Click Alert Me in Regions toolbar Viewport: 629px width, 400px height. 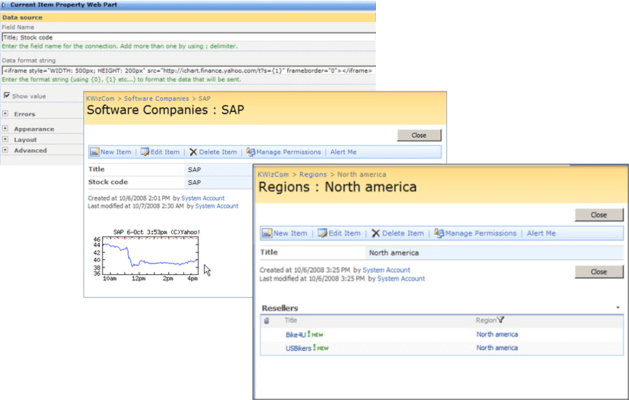[x=541, y=233]
